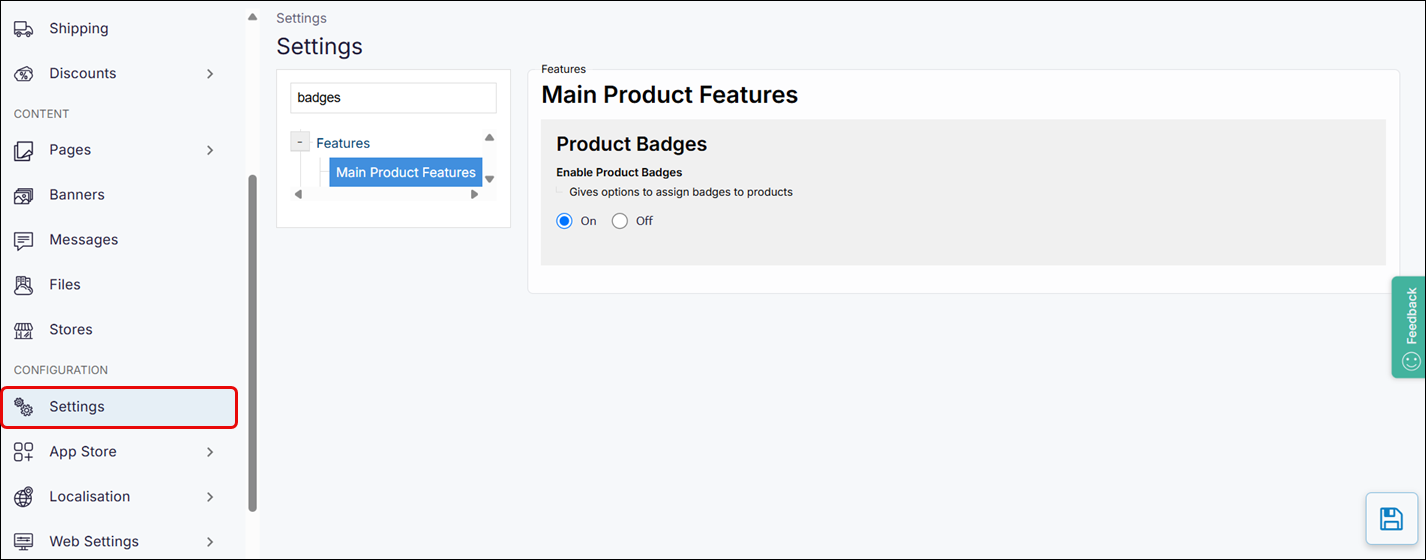Collapse the Features tree node
Screen dimensions: 1426x560
(300, 142)
